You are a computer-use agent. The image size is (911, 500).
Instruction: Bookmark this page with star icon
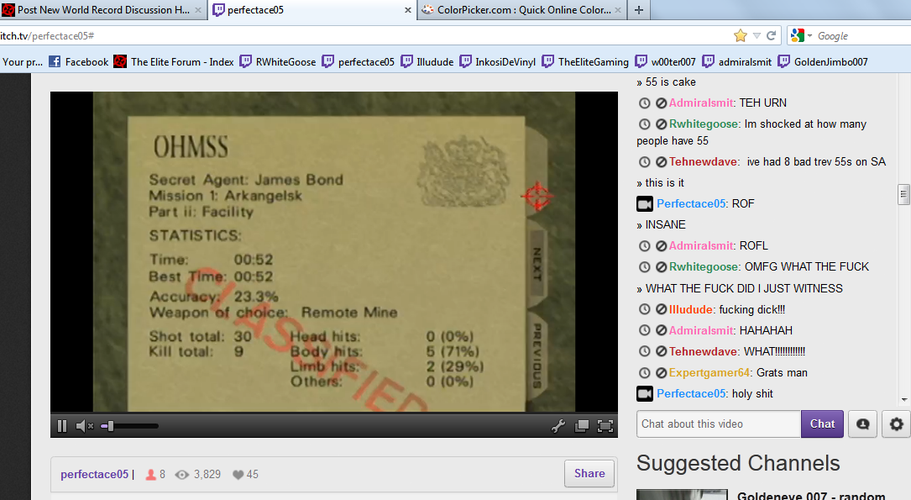tap(740, 35)
